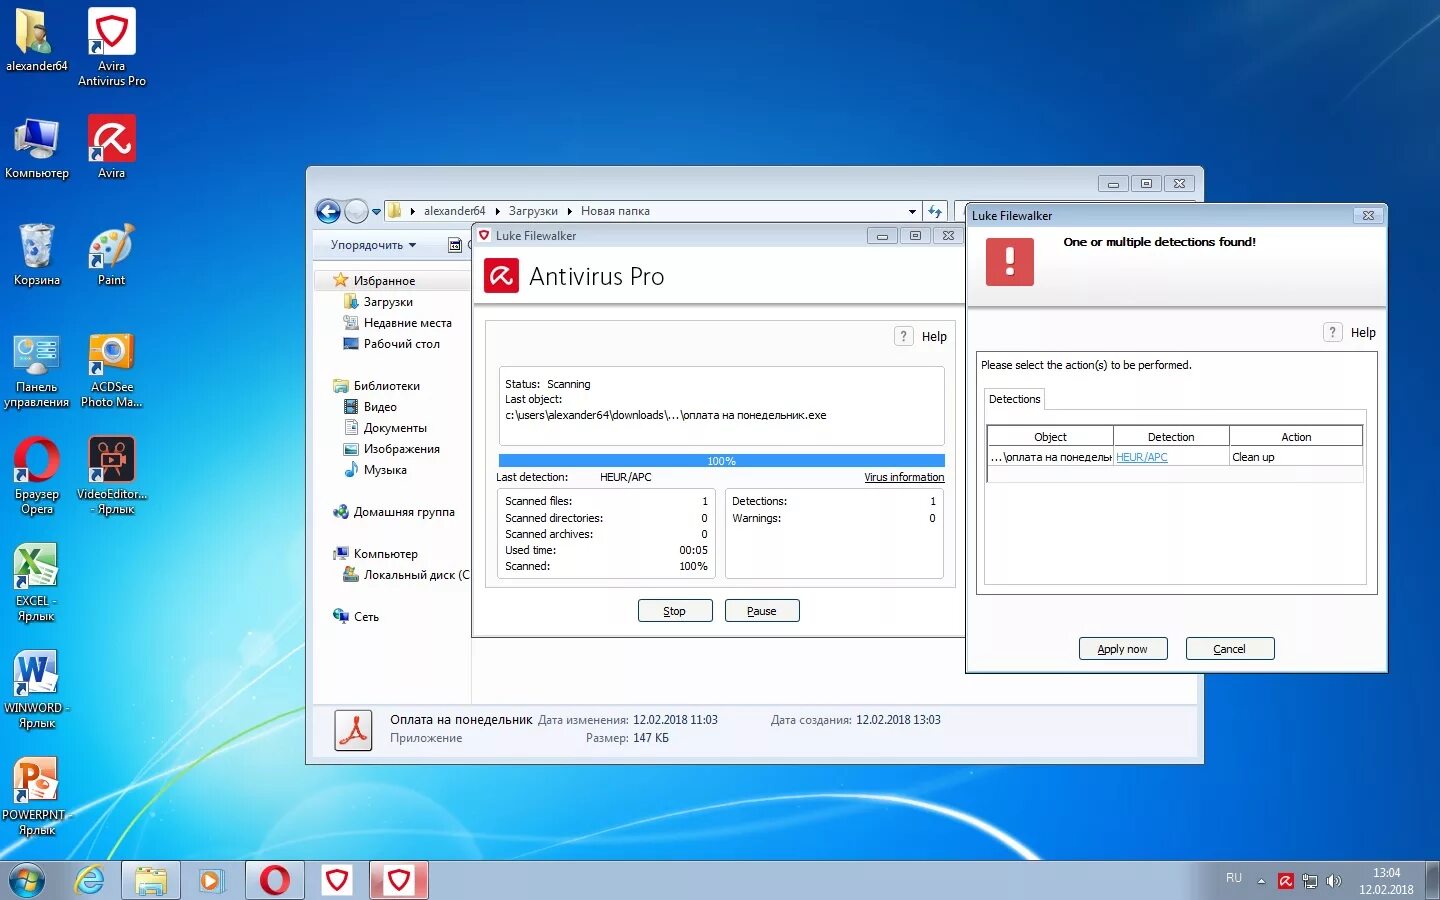Select the Detections tab
The width and height of the screenshot is (1440, 900).
[x=1014, y=399]
